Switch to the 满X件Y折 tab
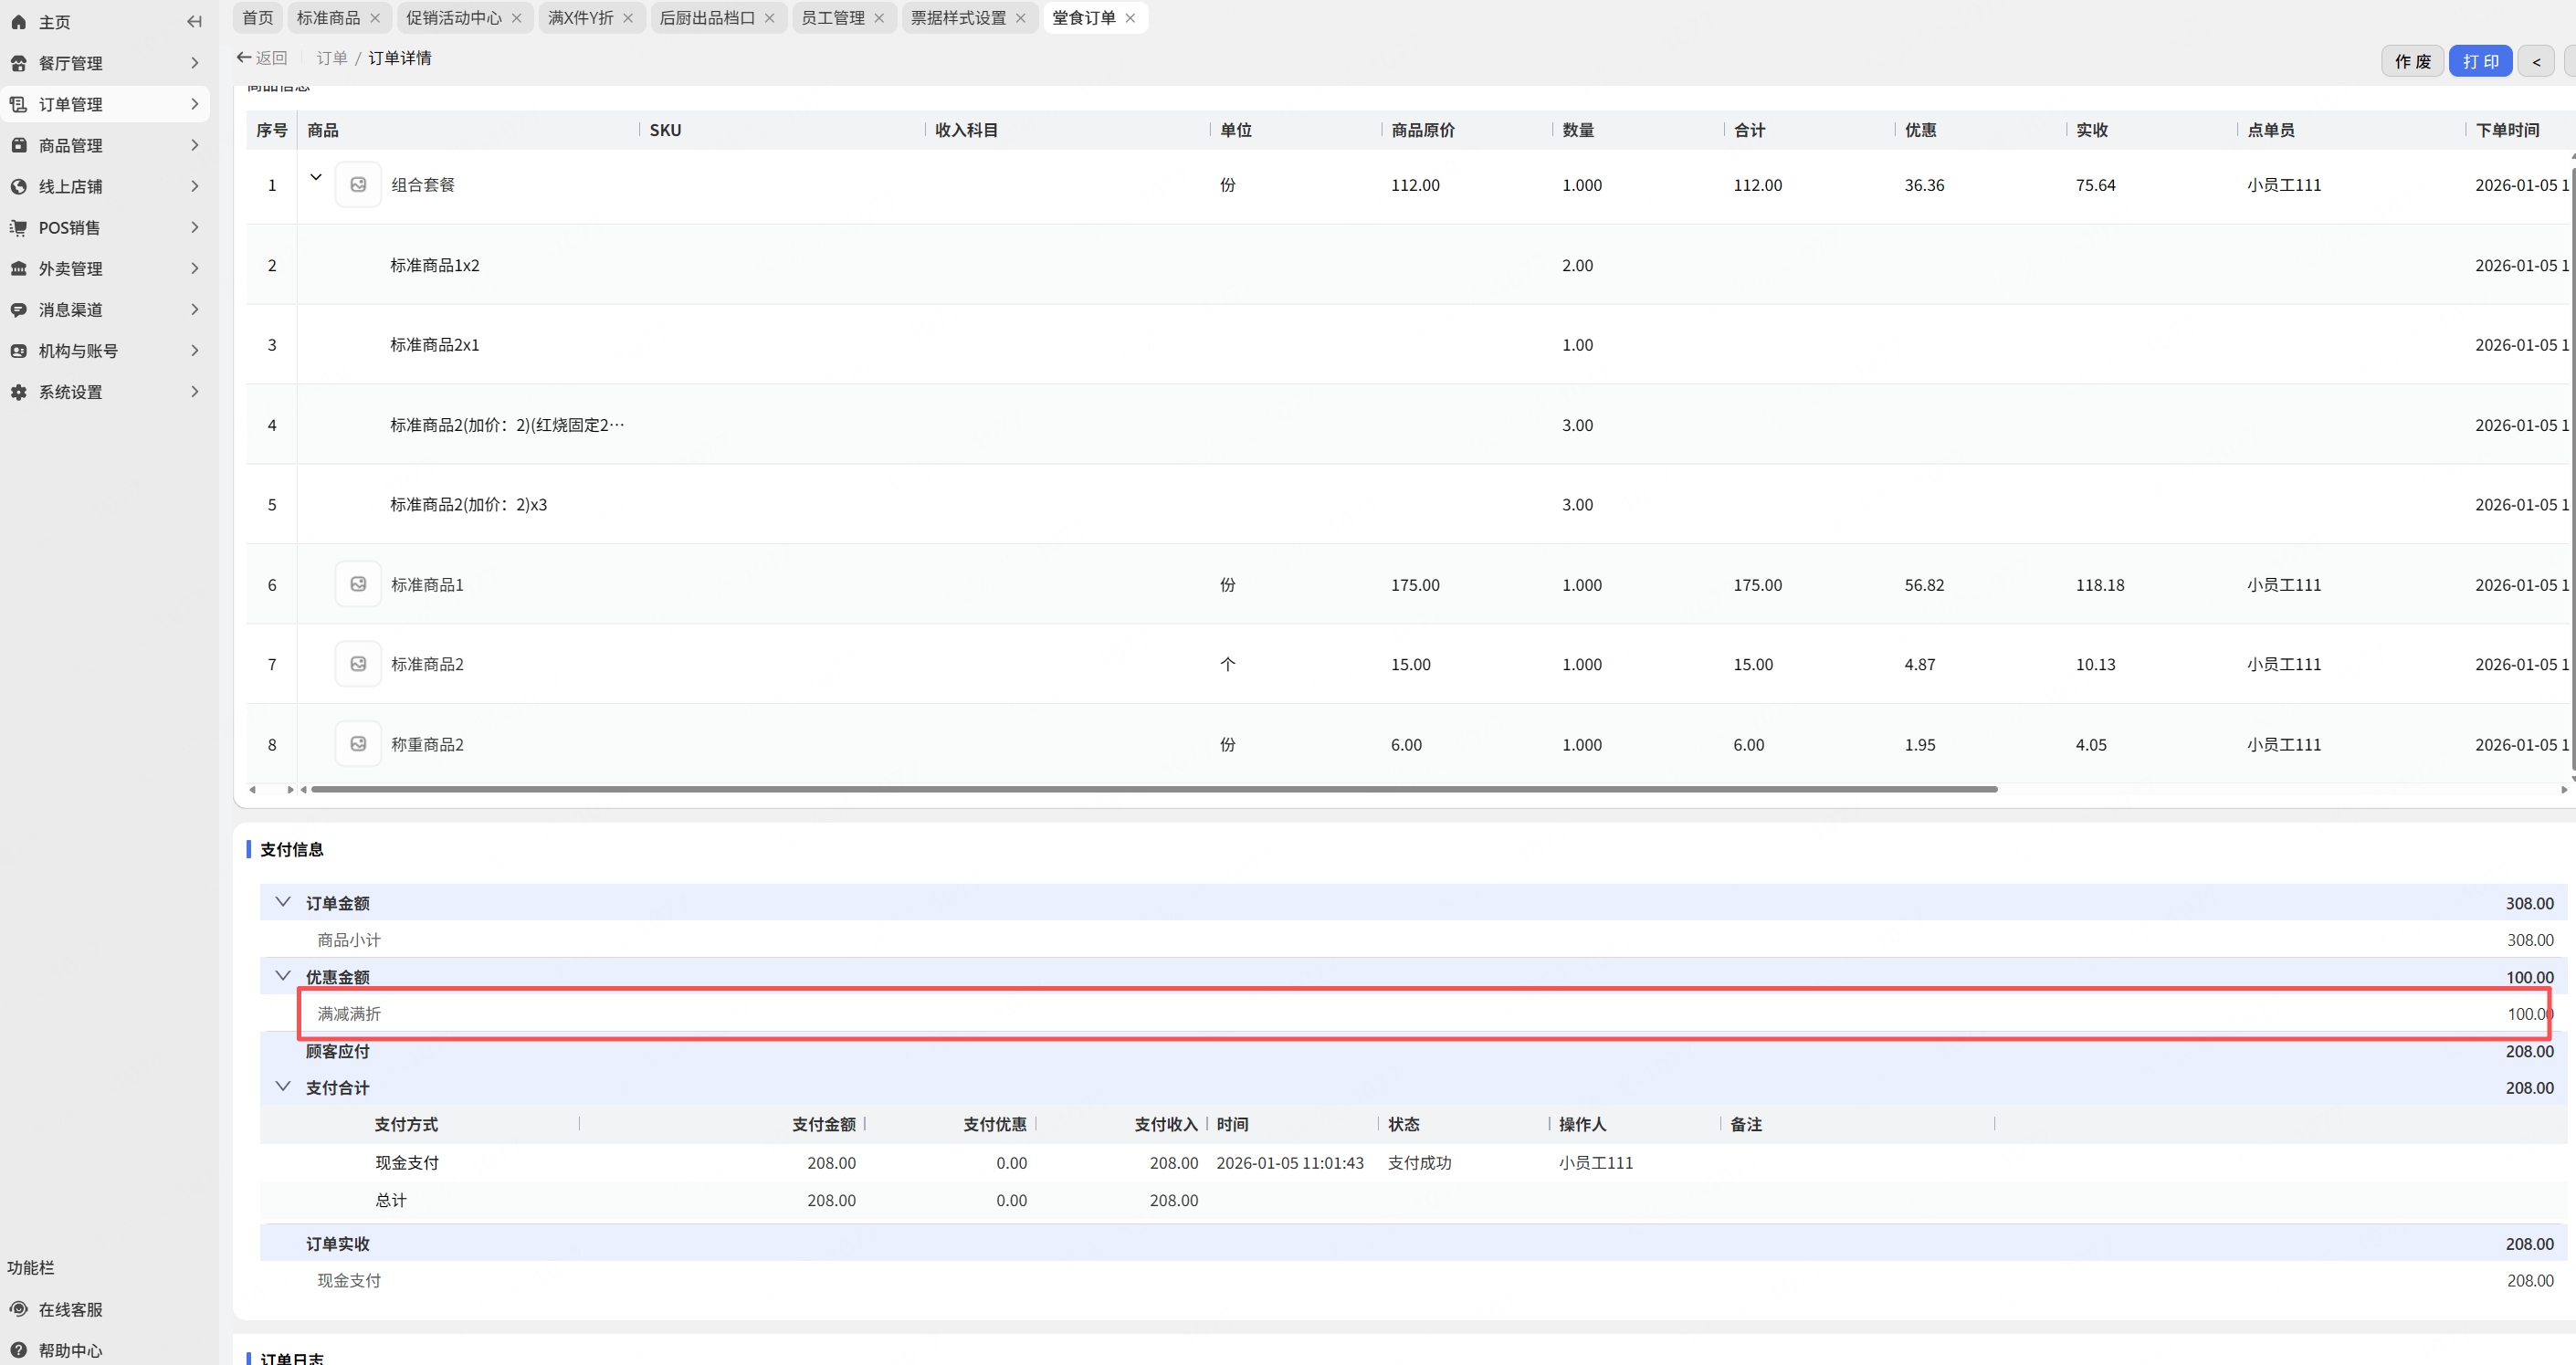Image resolution: width=2576 pixels, height=1365 pixels. pos(580,18)
